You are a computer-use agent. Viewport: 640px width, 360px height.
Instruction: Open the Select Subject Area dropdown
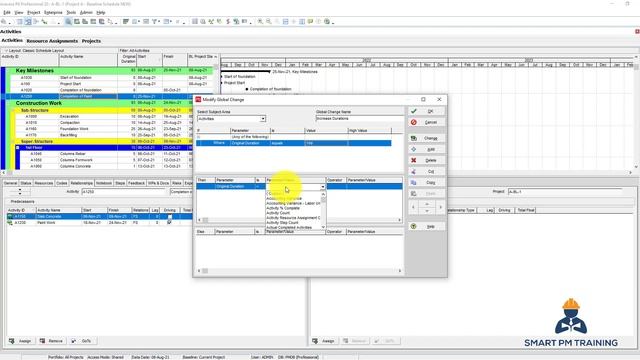pyautogui.click(x=263, y=119)
